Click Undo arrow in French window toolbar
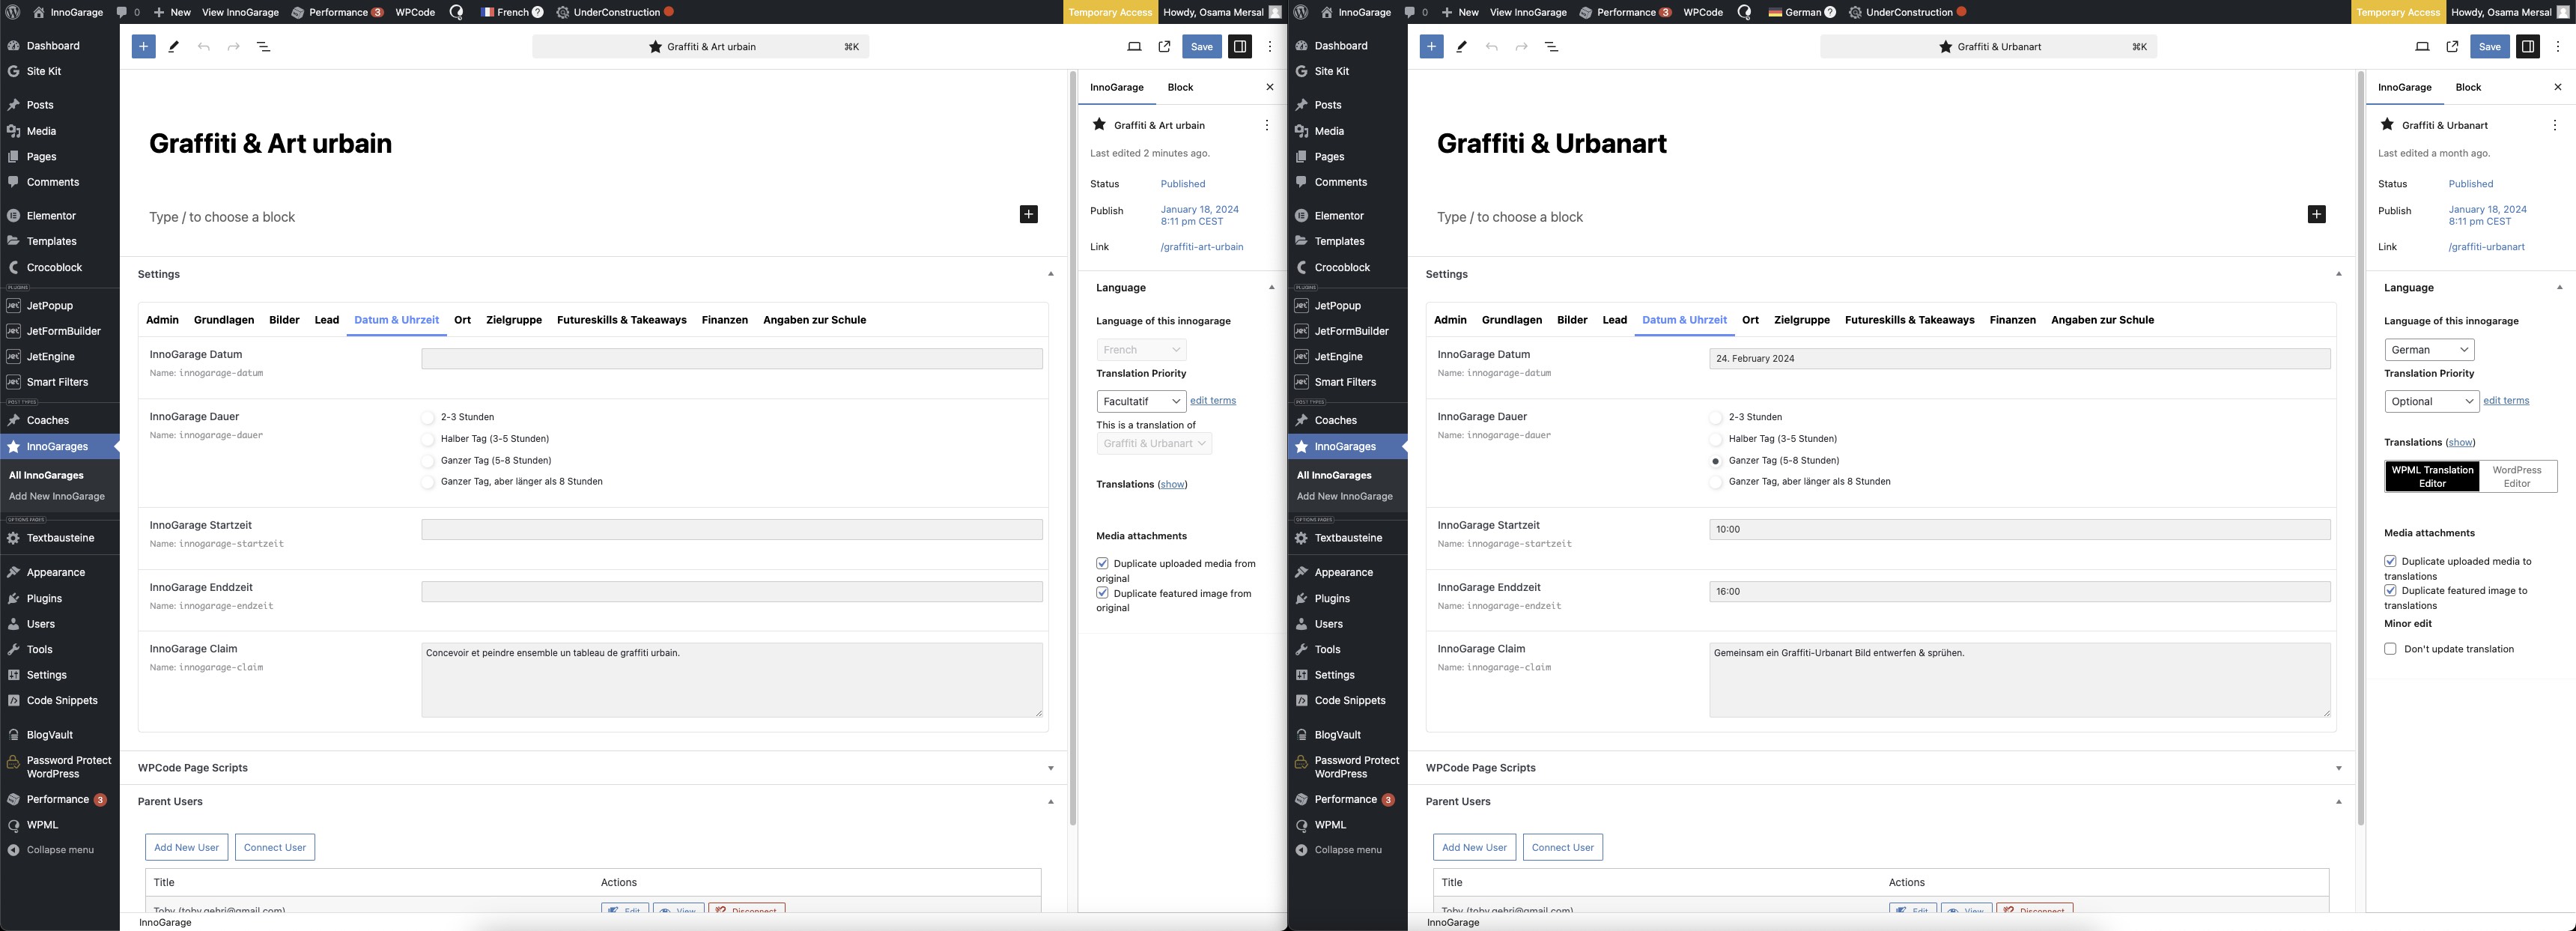Image resolution: width=2576 pixels, height=931 pixels. click(x=203, y=46)
